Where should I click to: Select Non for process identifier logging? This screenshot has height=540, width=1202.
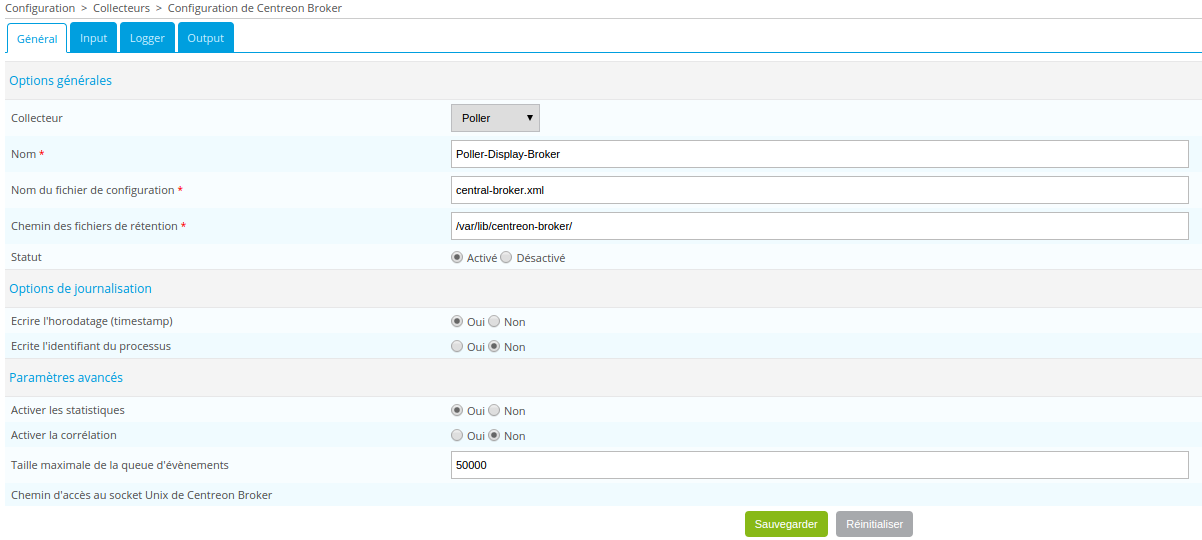click(x=494, y=346)
